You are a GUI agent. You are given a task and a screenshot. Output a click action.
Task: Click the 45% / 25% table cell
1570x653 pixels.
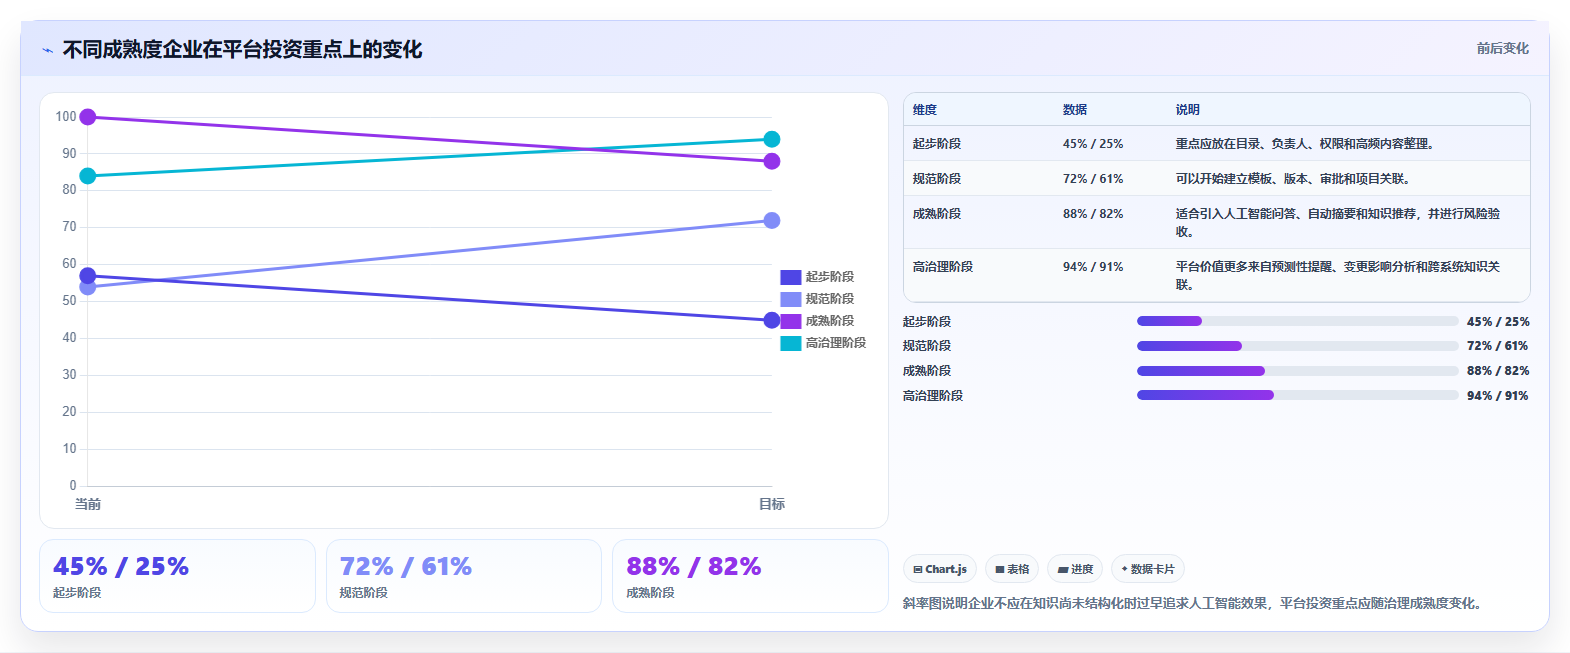click(1093, 144)
